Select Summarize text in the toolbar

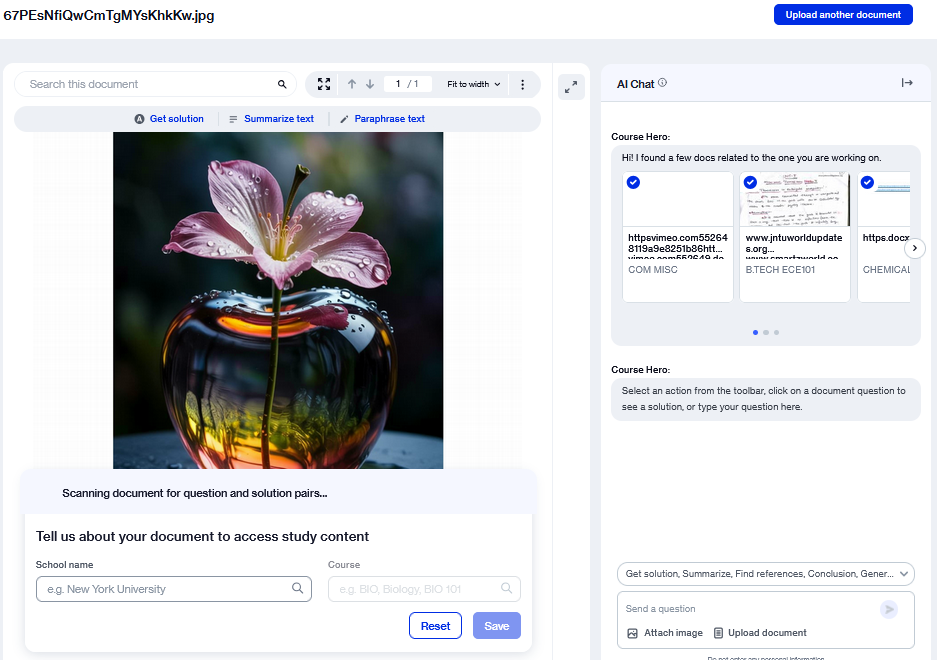271,119
